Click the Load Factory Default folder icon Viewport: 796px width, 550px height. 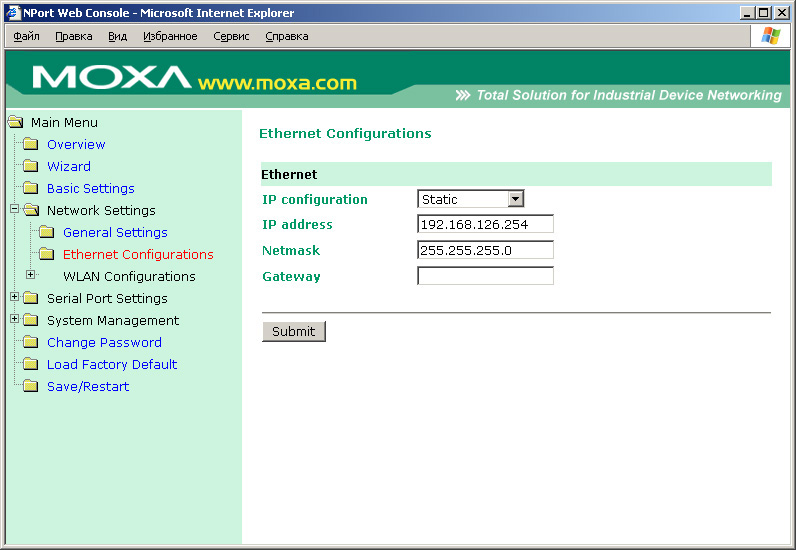[x=30, y=365]
